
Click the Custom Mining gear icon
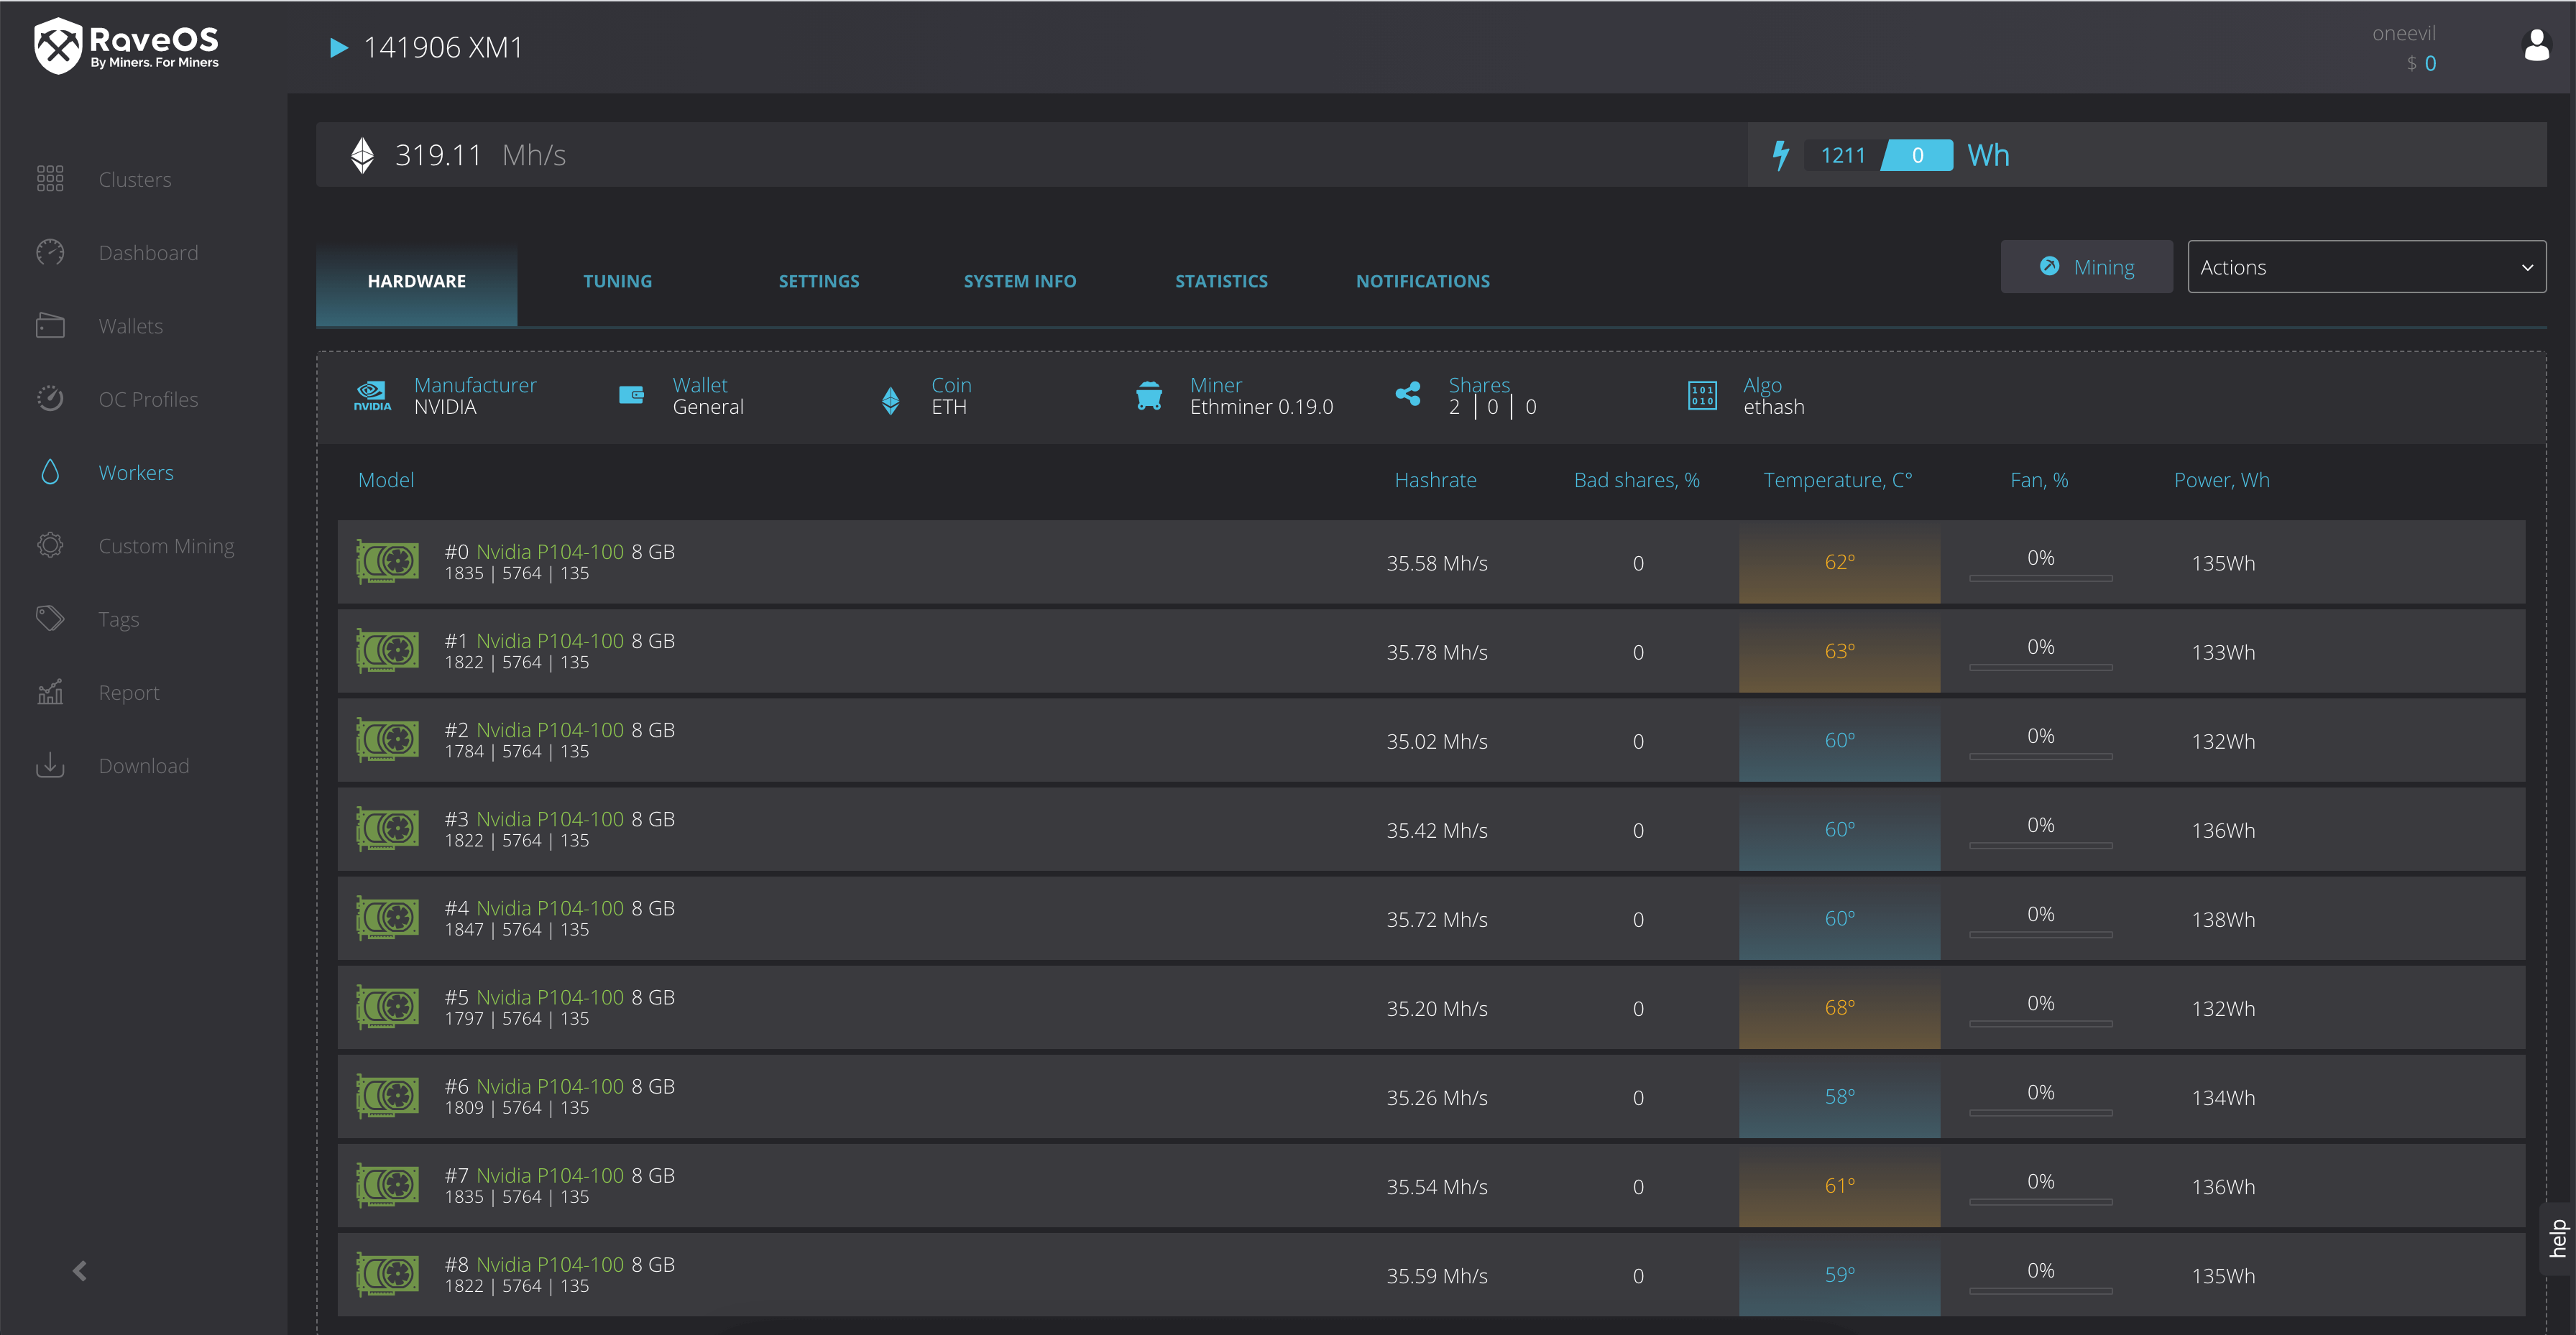50,546
